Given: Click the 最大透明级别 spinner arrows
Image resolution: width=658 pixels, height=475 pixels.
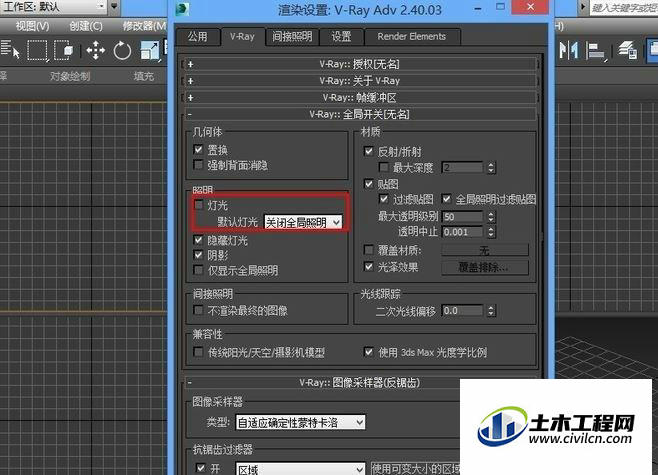Looking at the screenshot, I should [491, 217].
